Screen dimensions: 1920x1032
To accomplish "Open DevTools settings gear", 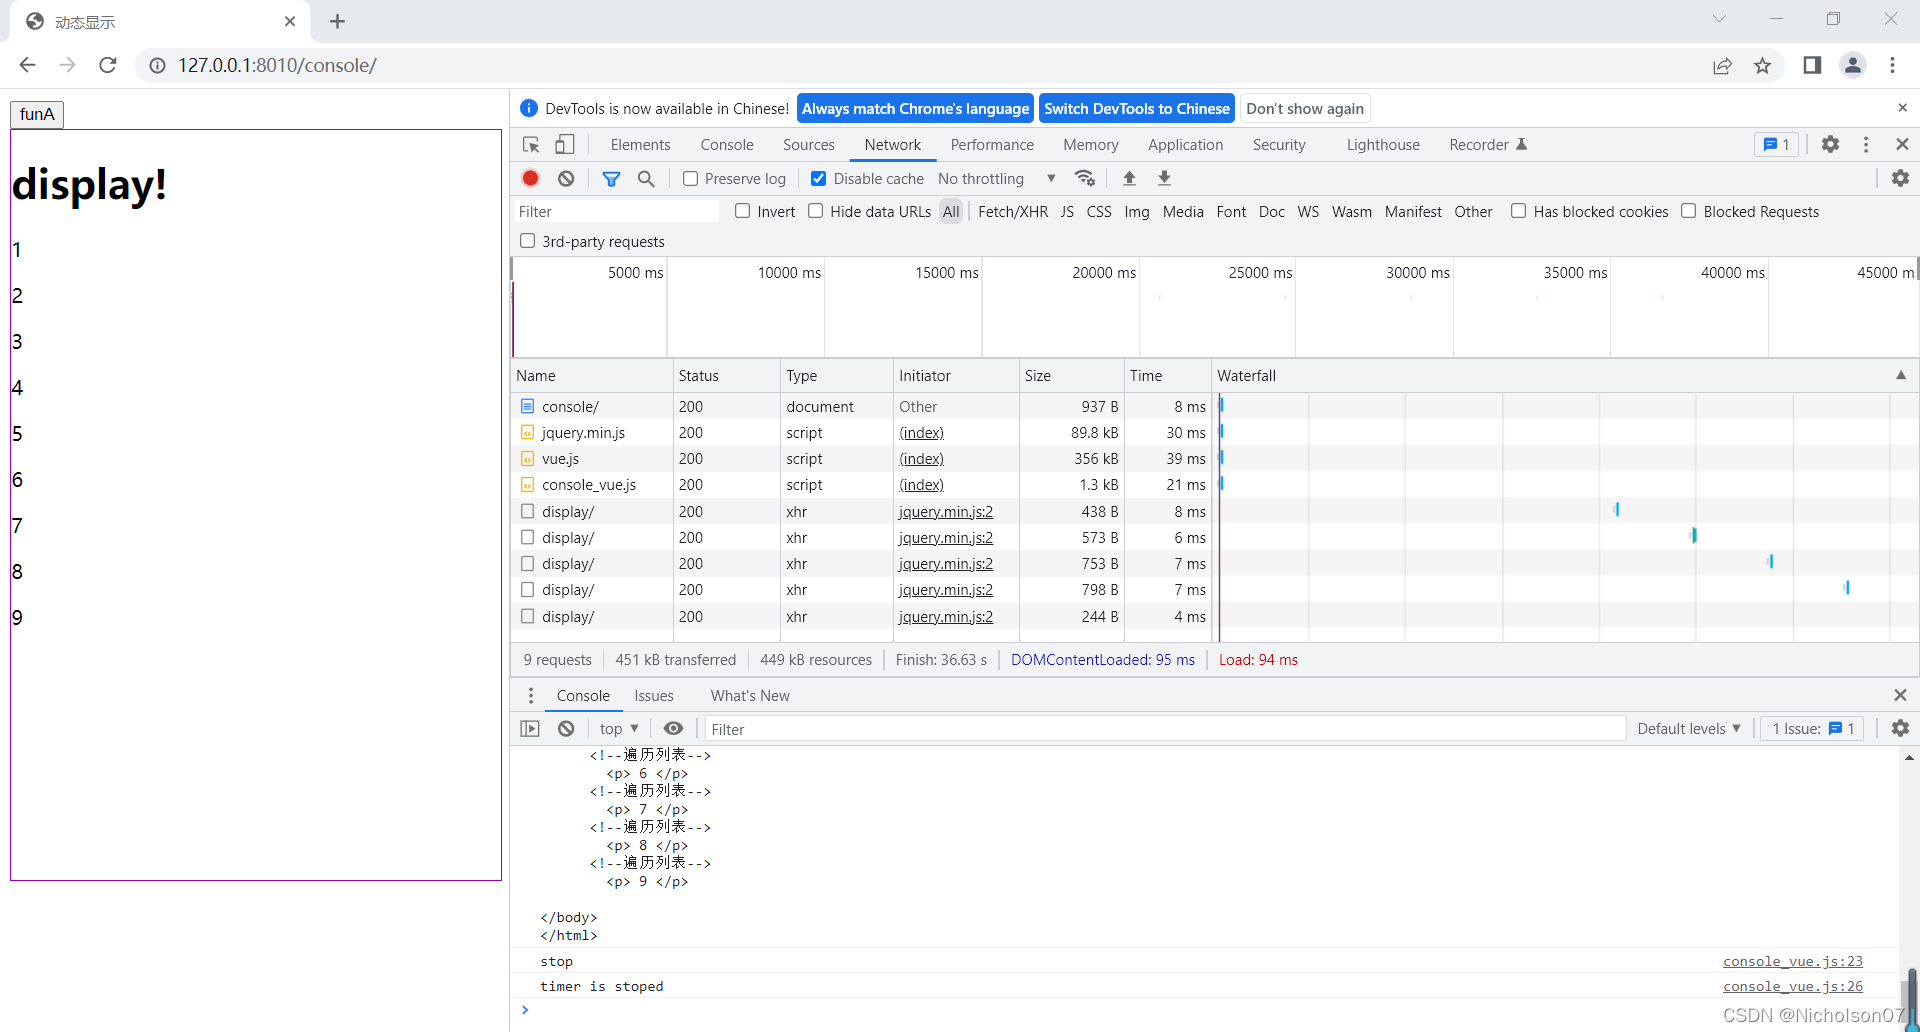I will click(x=1830, y=144).
